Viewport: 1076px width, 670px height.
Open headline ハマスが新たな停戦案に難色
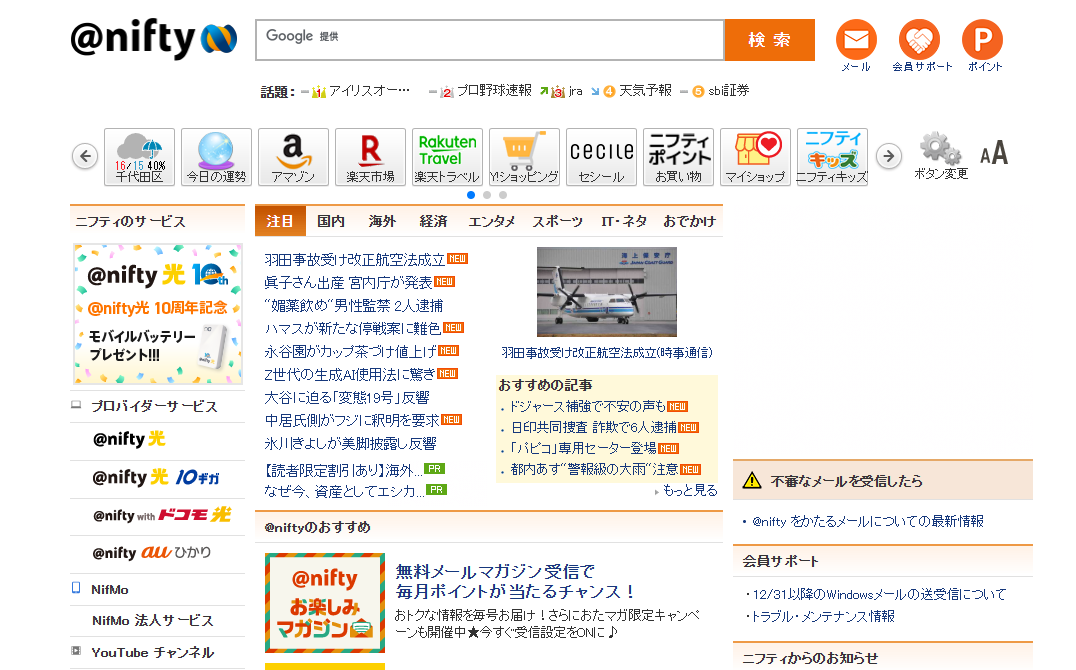(353, 328)
